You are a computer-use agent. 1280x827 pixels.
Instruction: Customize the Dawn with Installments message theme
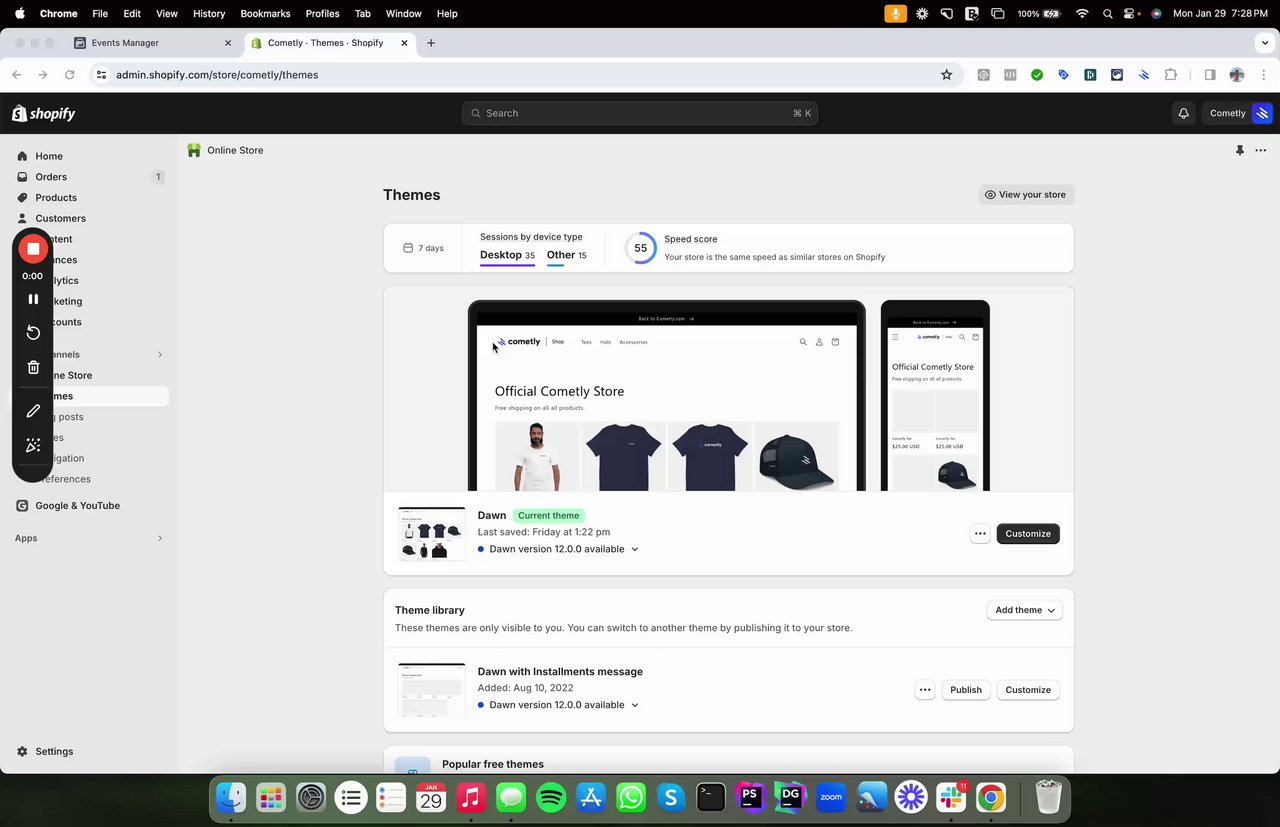click(x=1028, y=690)
